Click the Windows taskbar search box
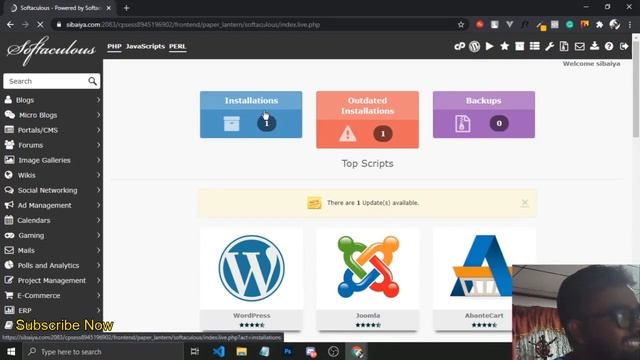640x360 pixels. 102,351
